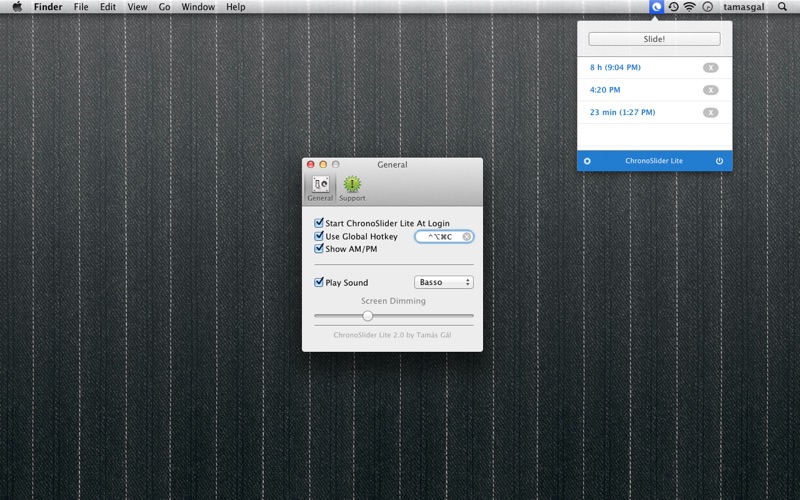Open Time Machine menu bar icon

[673, 7]
